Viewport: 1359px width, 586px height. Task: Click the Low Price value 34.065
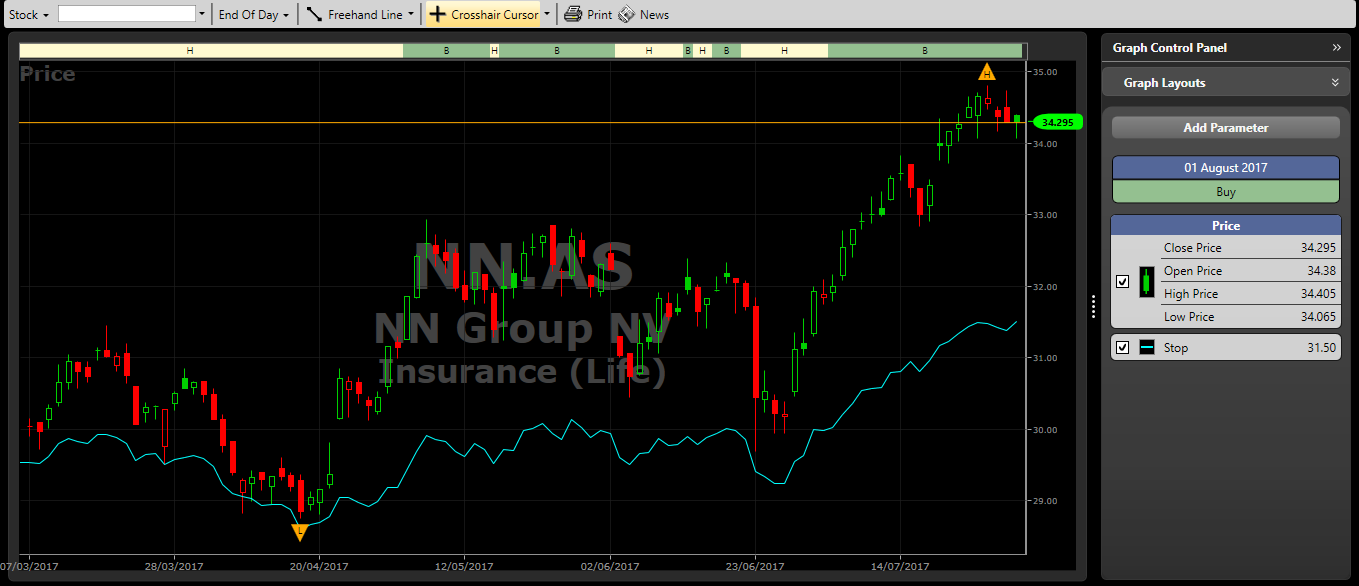(x=1318, y=317)
